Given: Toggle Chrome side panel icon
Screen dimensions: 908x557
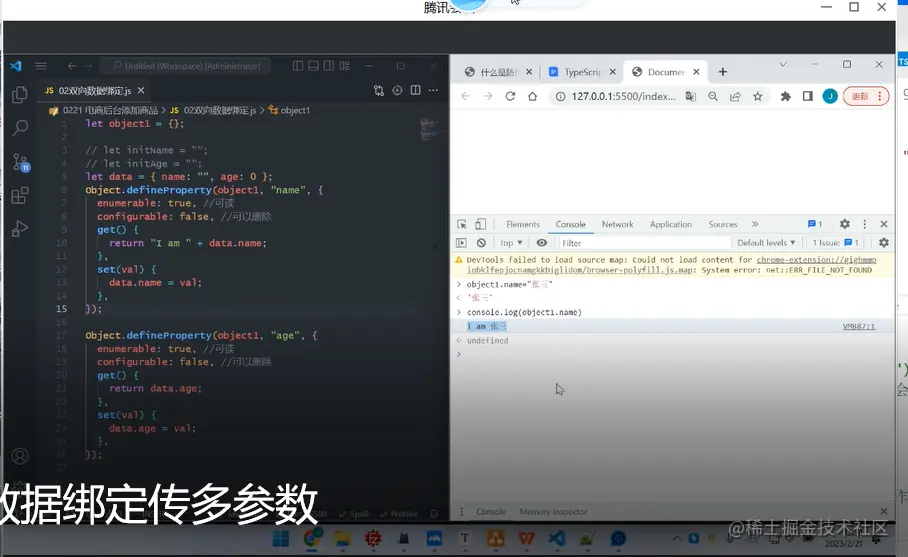Looking at the screenshot, I should point(807,96).
